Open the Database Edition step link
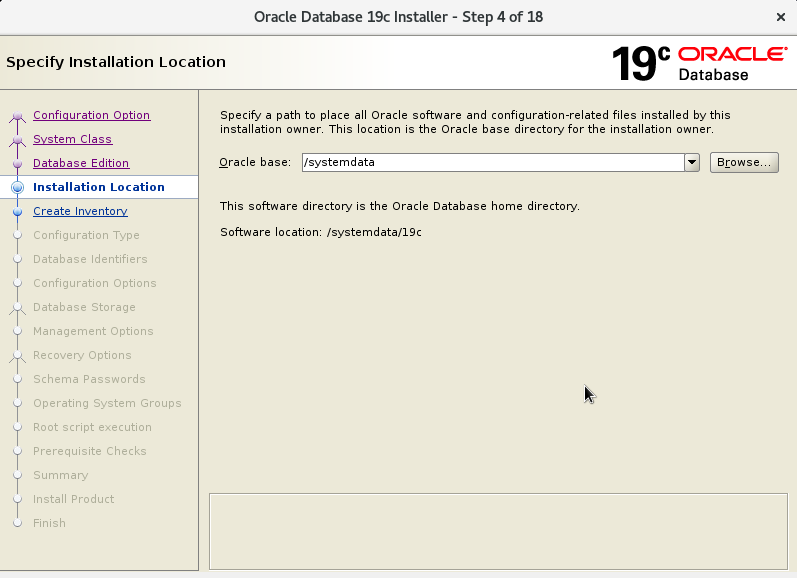This screenshot has width=797, height=578. pos(81,163)
